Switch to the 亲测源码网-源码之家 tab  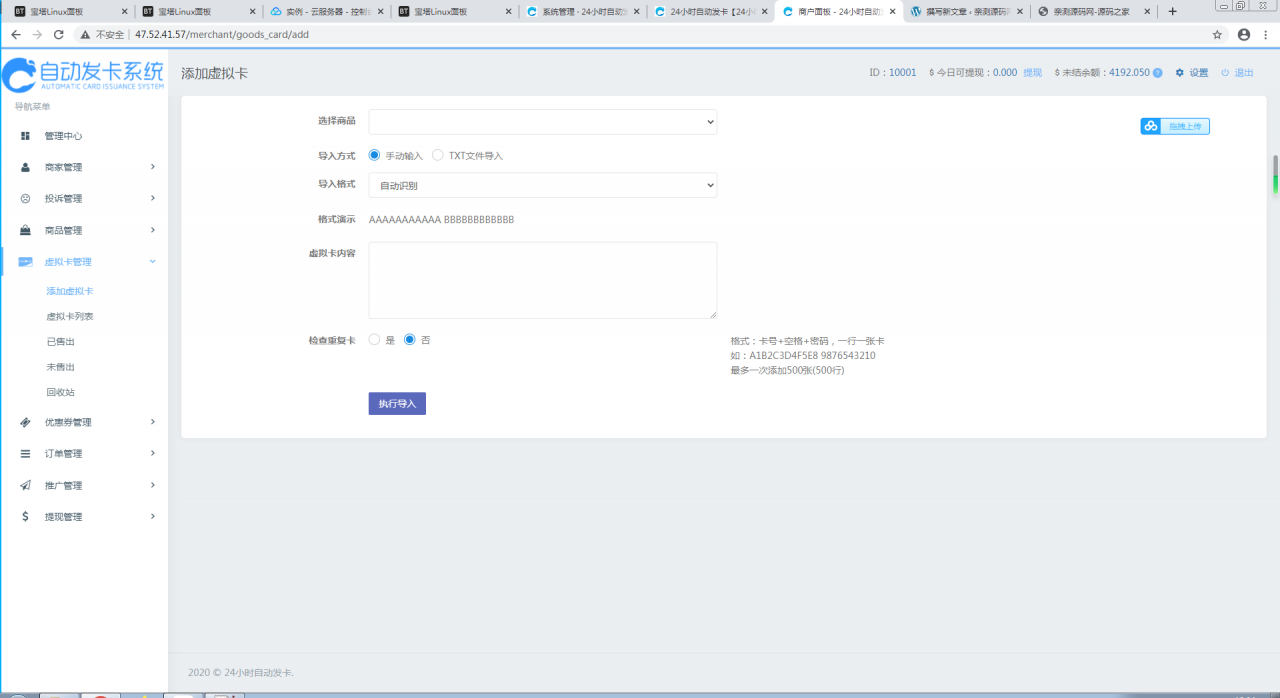(1094, 11)
